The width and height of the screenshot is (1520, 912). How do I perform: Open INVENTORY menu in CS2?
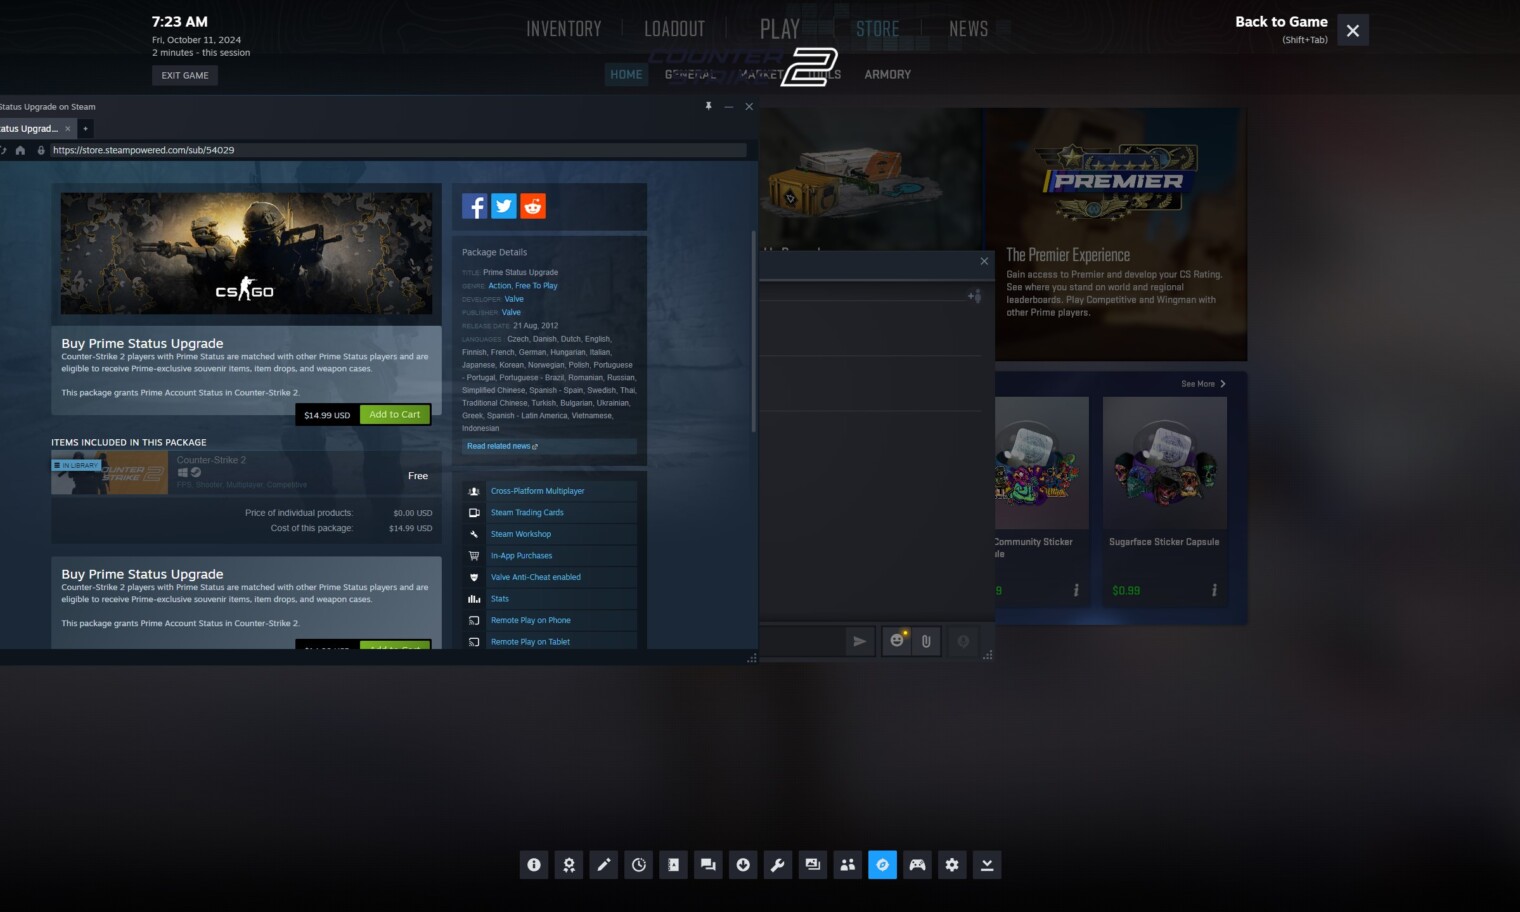click(x=564, y=29)
